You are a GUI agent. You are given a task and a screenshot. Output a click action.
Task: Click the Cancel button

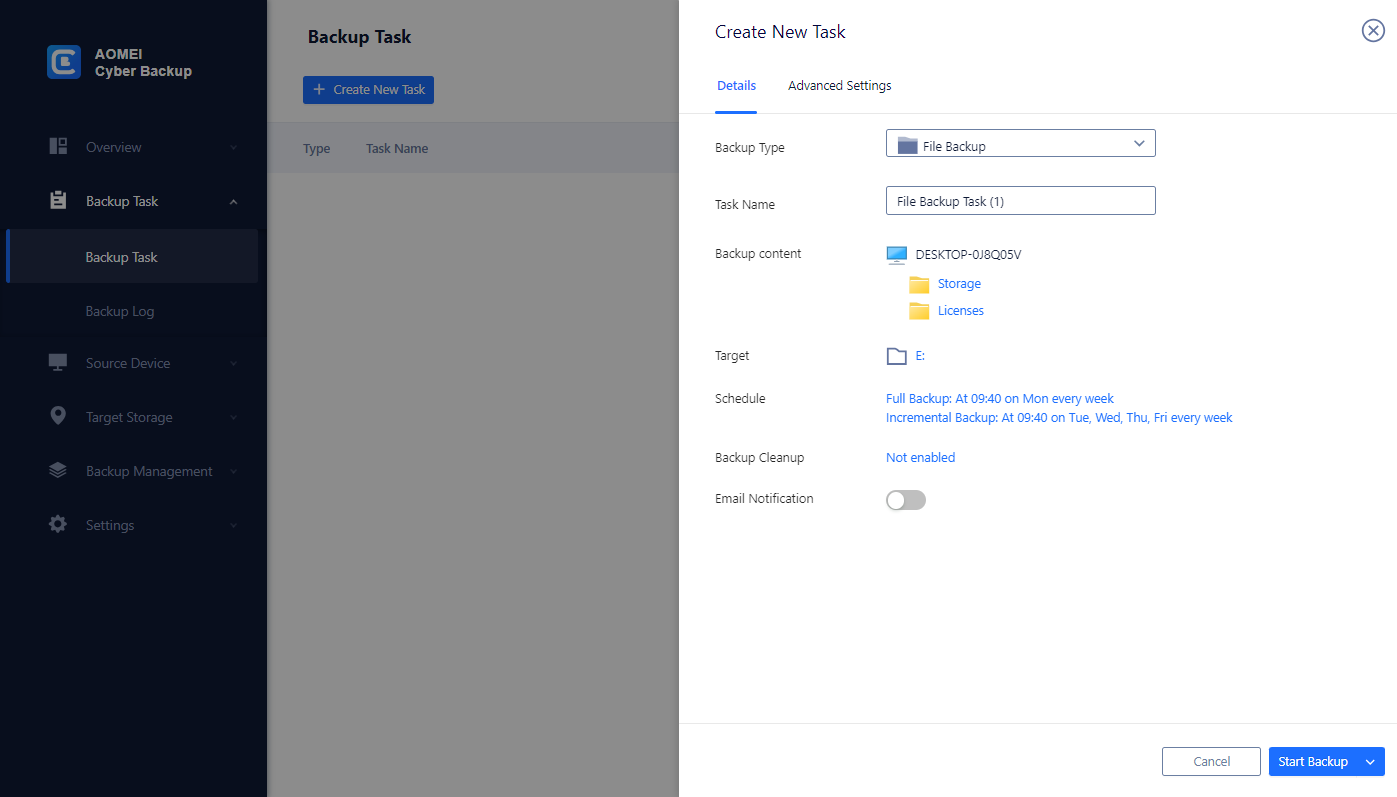1211,762
